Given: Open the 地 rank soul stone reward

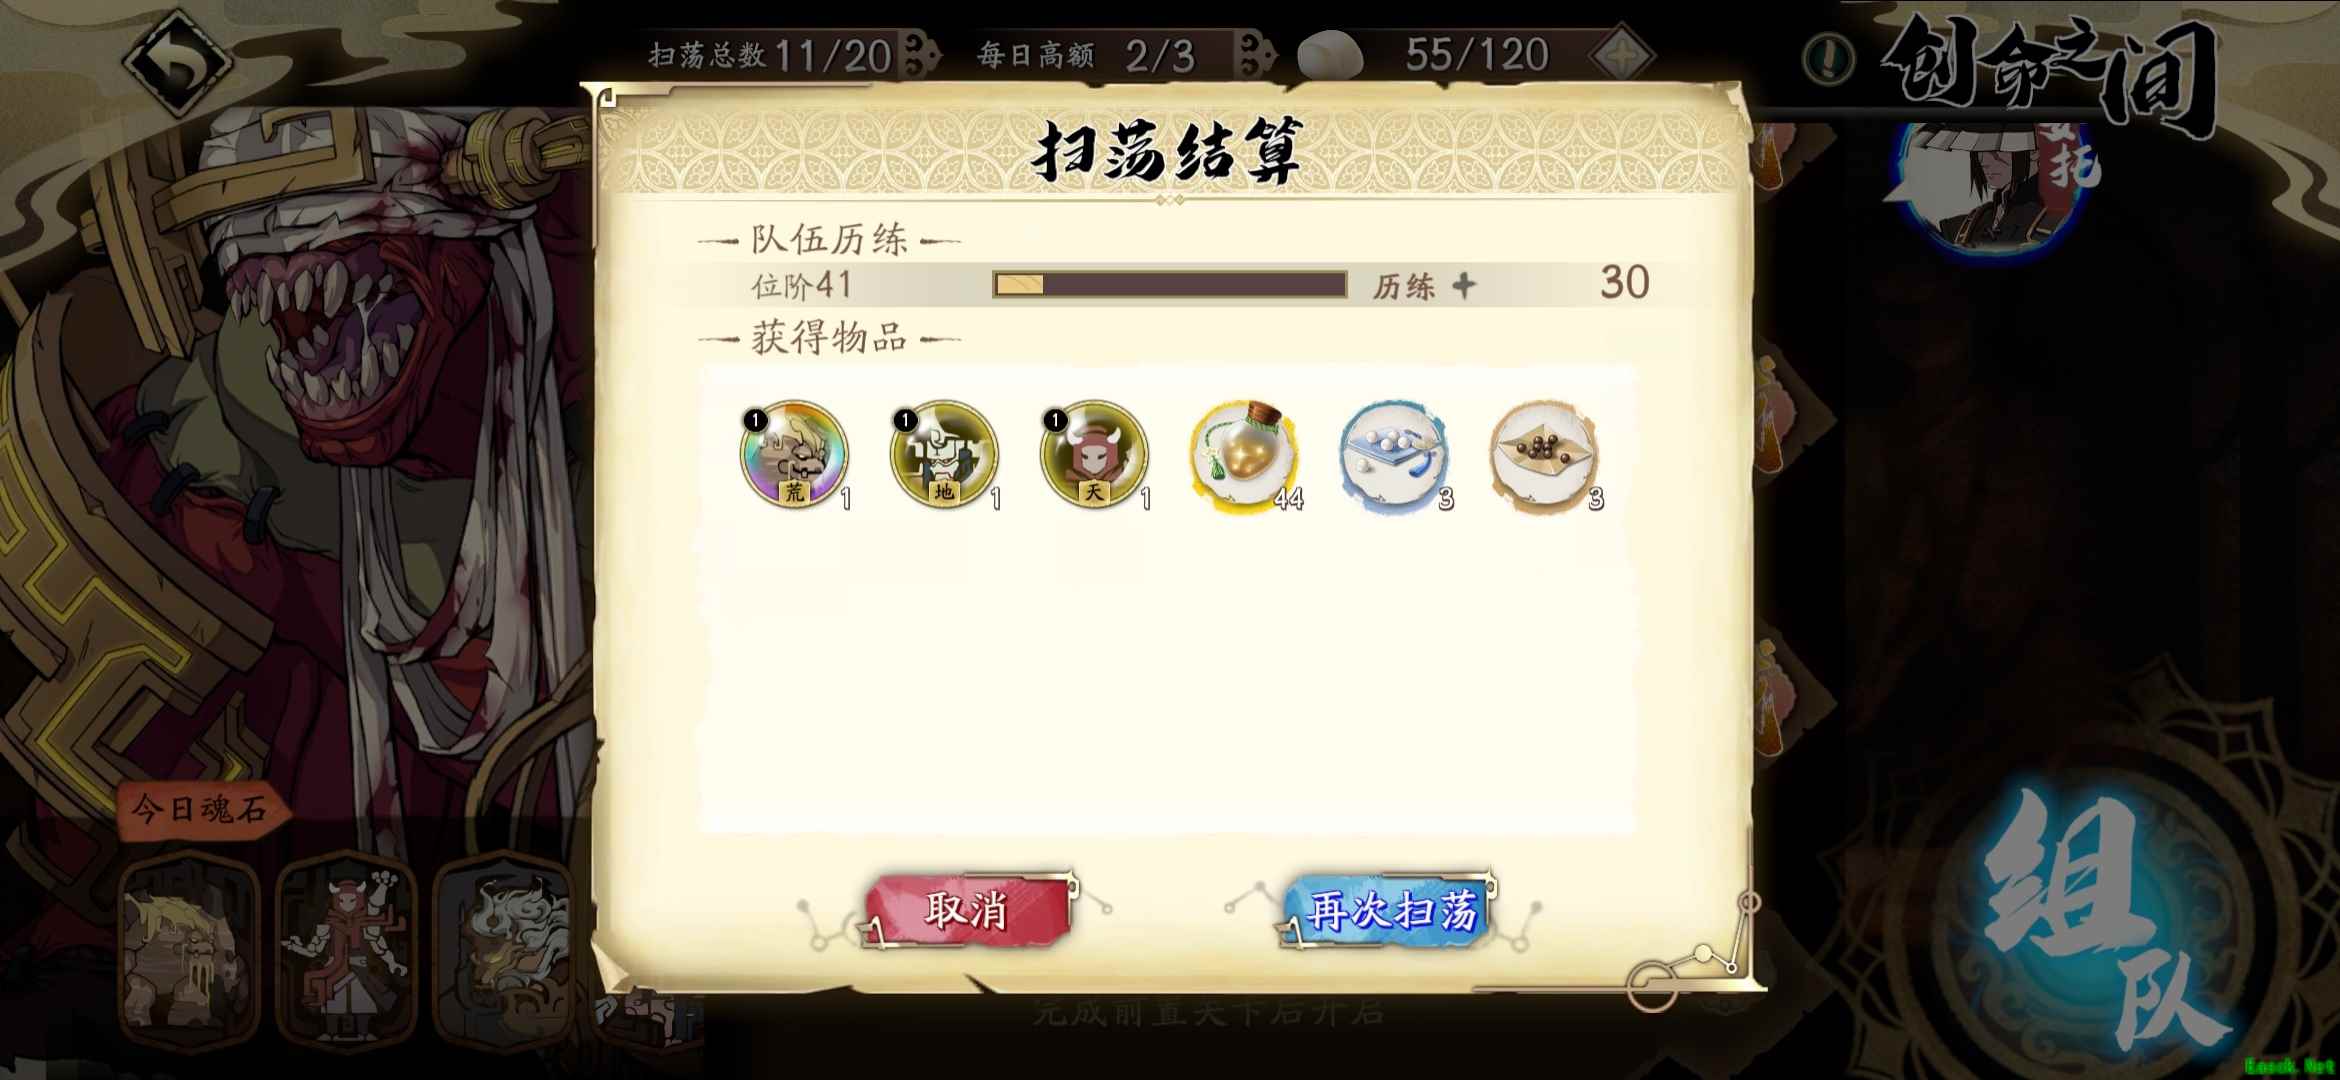Looking at the screenshot, I should click(944, 455).
